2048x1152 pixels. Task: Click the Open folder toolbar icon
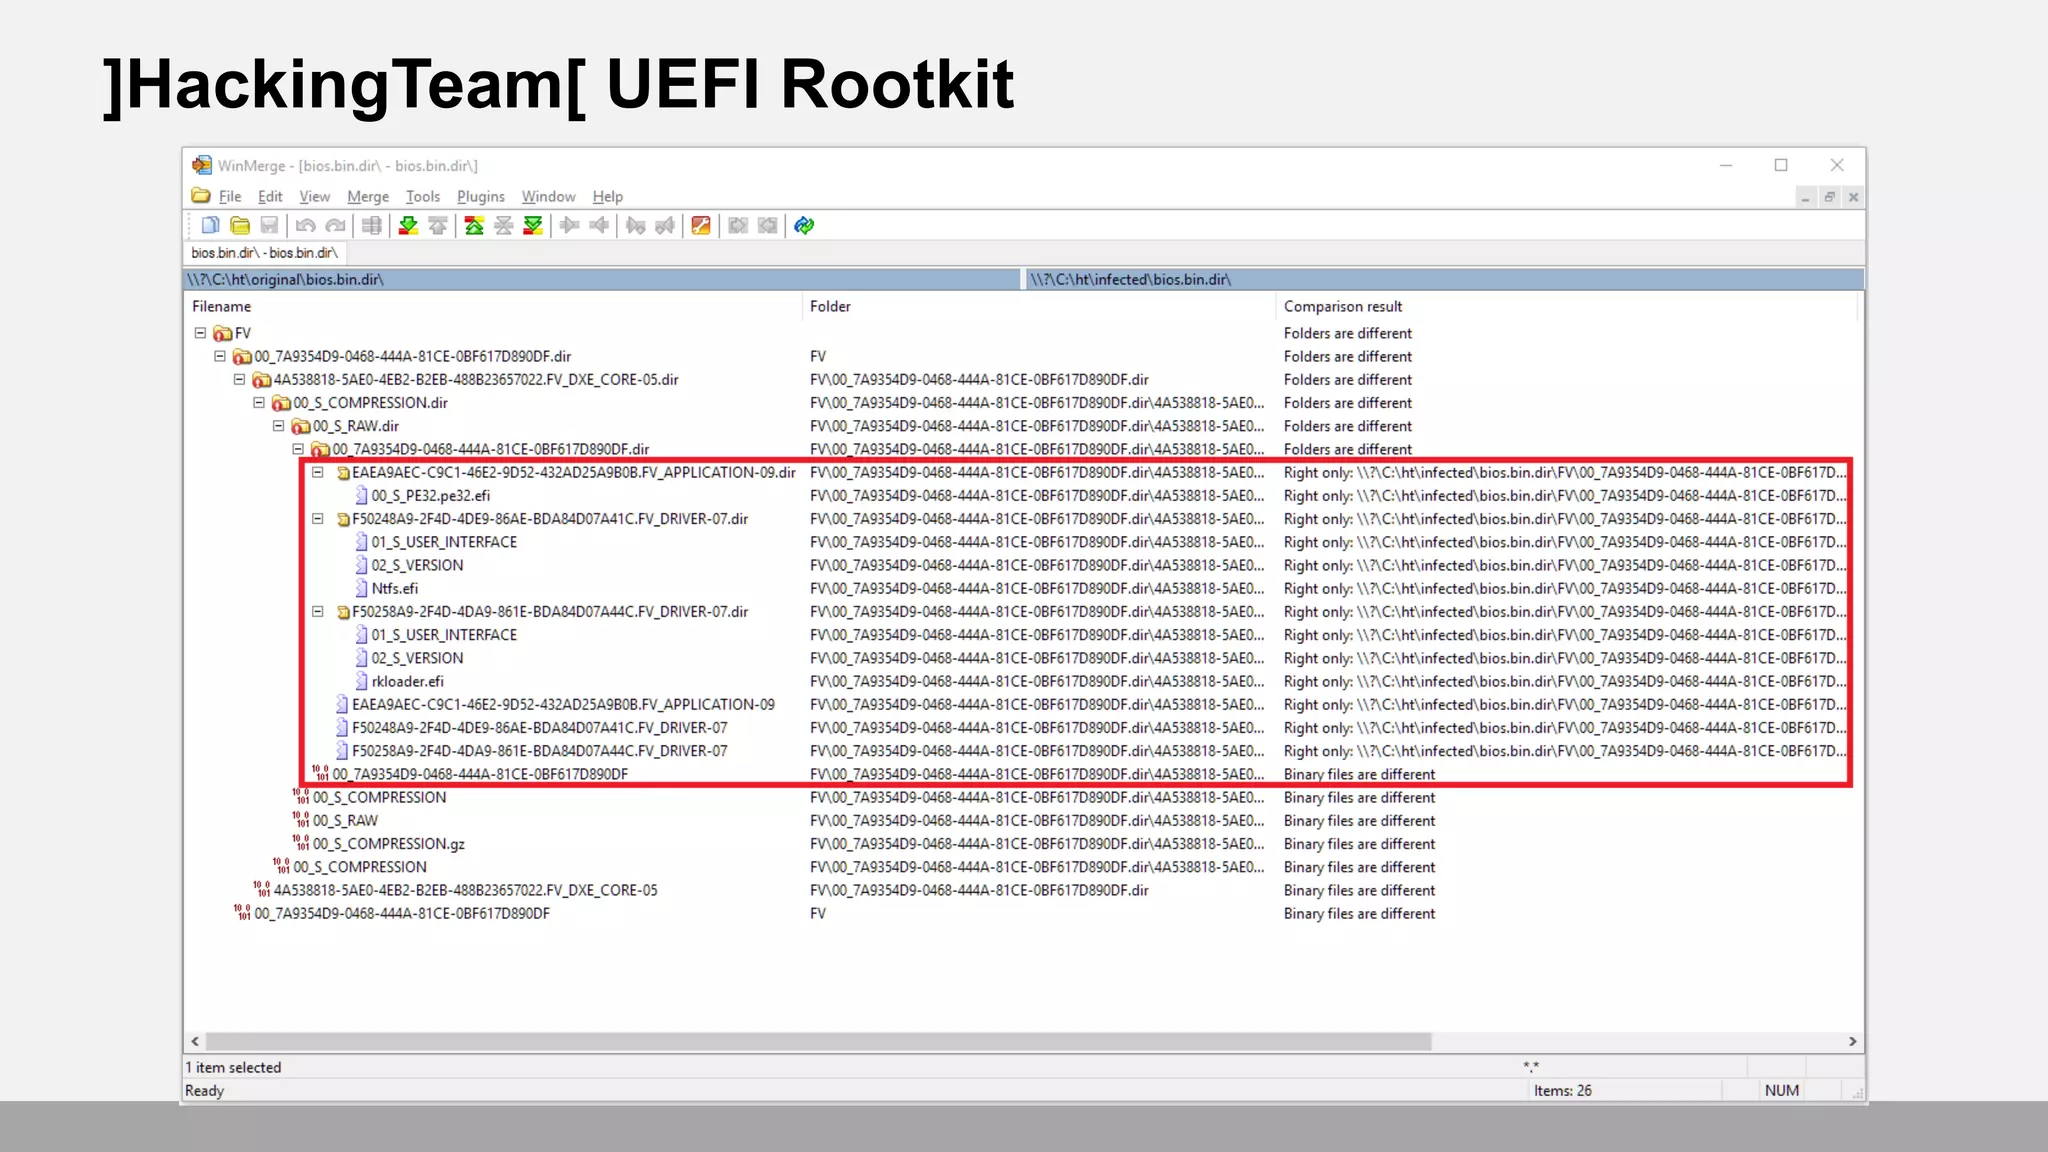tap(240, 226)
